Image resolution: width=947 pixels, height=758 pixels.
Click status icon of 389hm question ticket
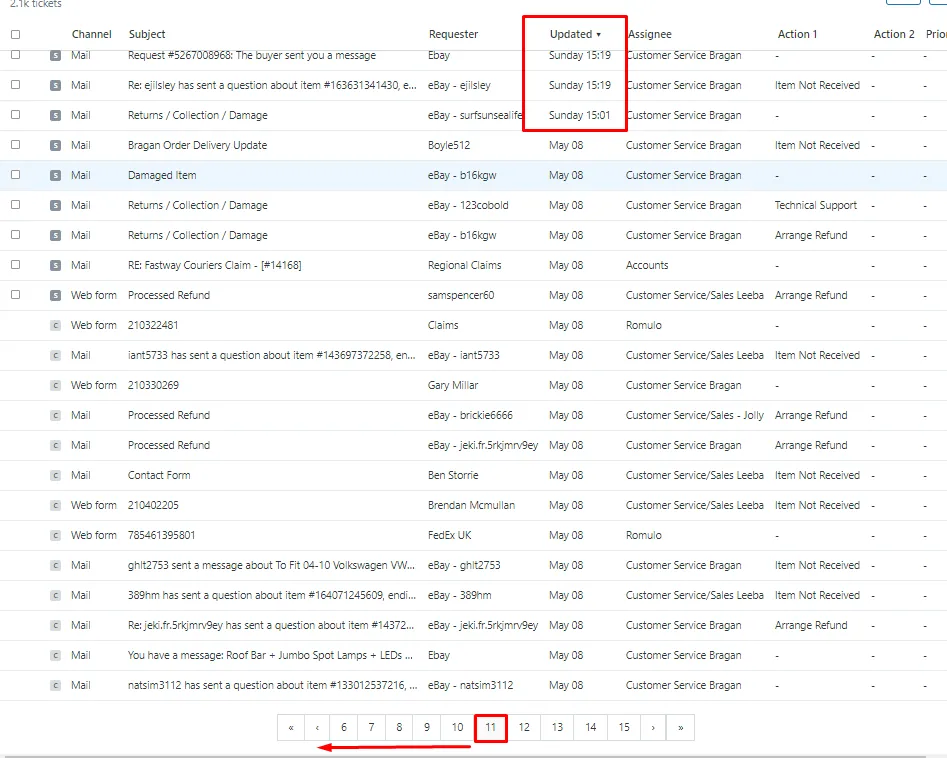point(55,596)
